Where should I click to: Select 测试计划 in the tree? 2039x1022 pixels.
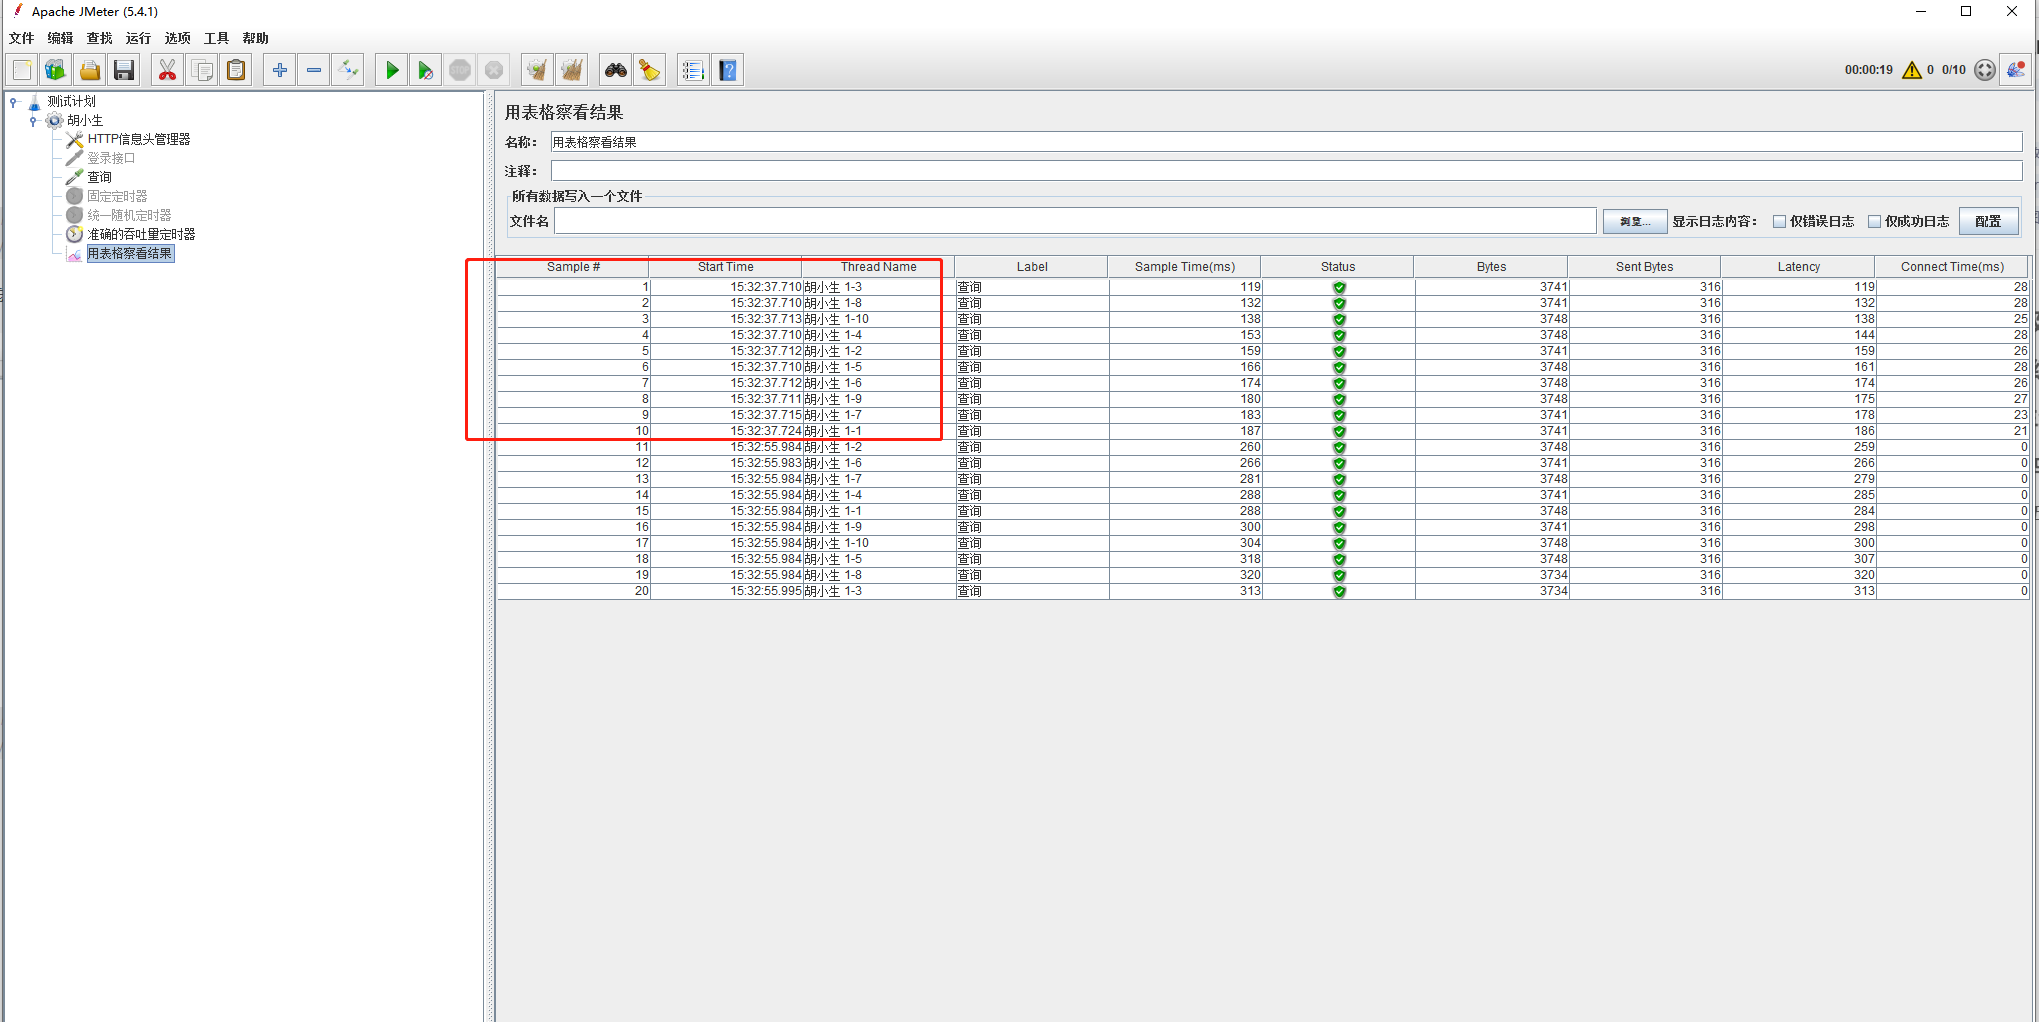click(x=72, y=101)
